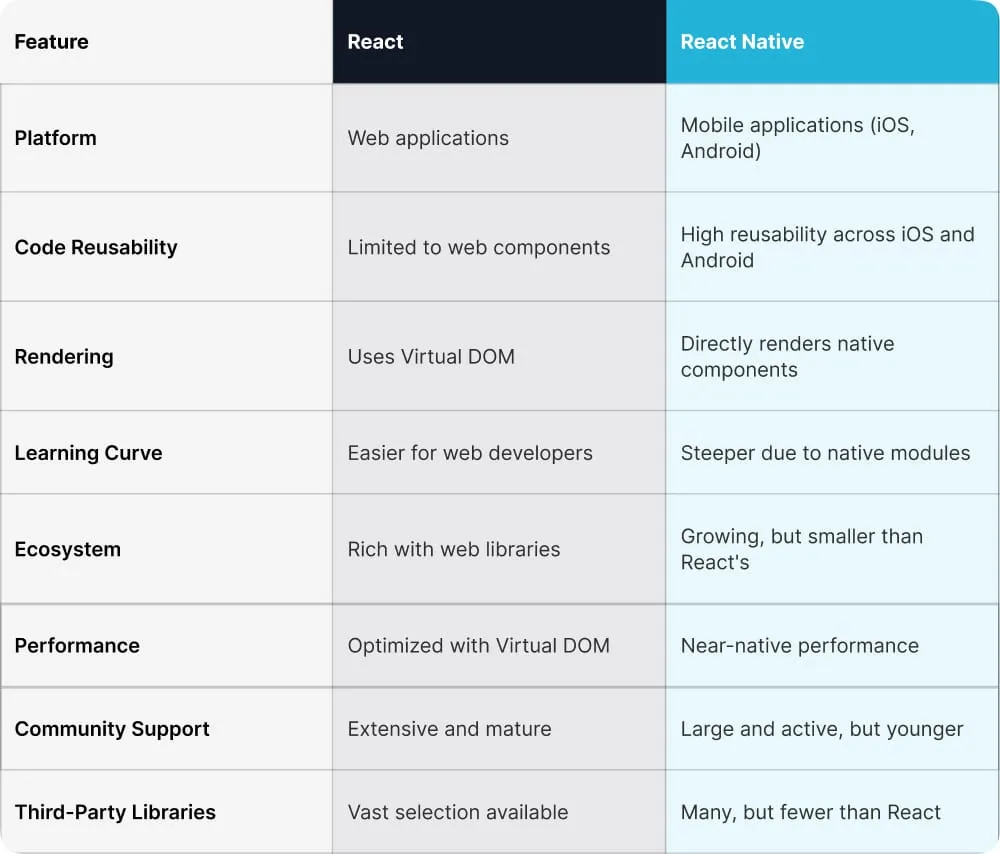Click the Performance row label
The width and height of the screenshot is (1000, 854).
point(77,645)
